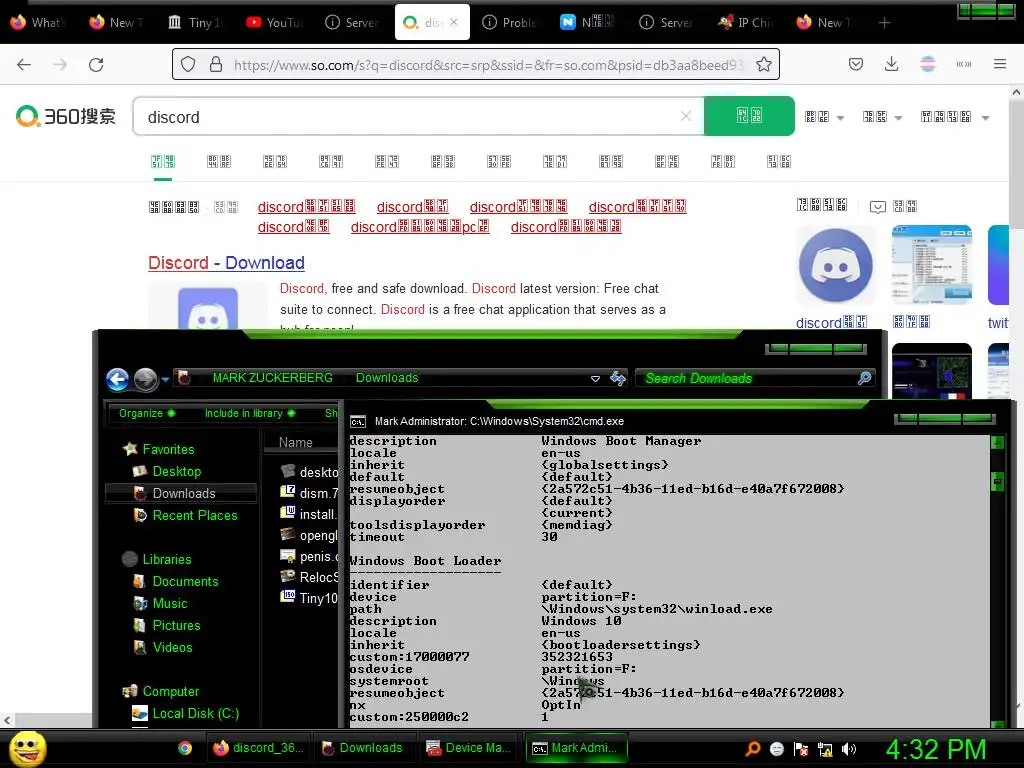Switch to the Problem browser tab
Screen dimensions: 1024x768
(509, 22)
